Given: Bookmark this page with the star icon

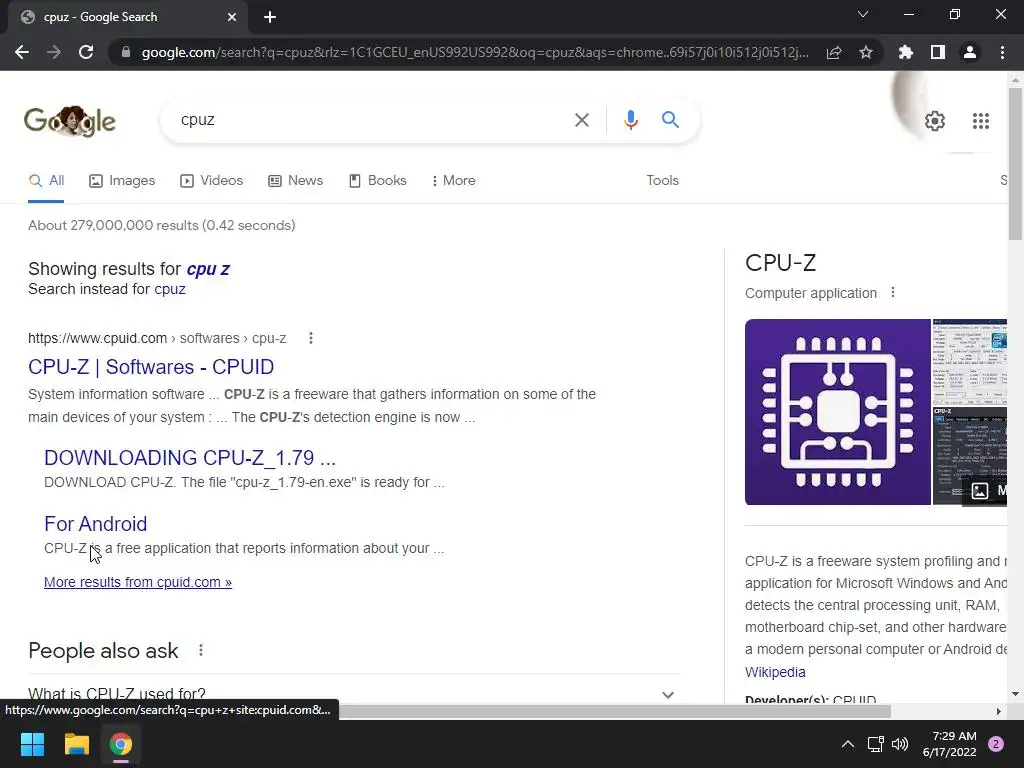Looking at the screenshot, I should [866, 52].
